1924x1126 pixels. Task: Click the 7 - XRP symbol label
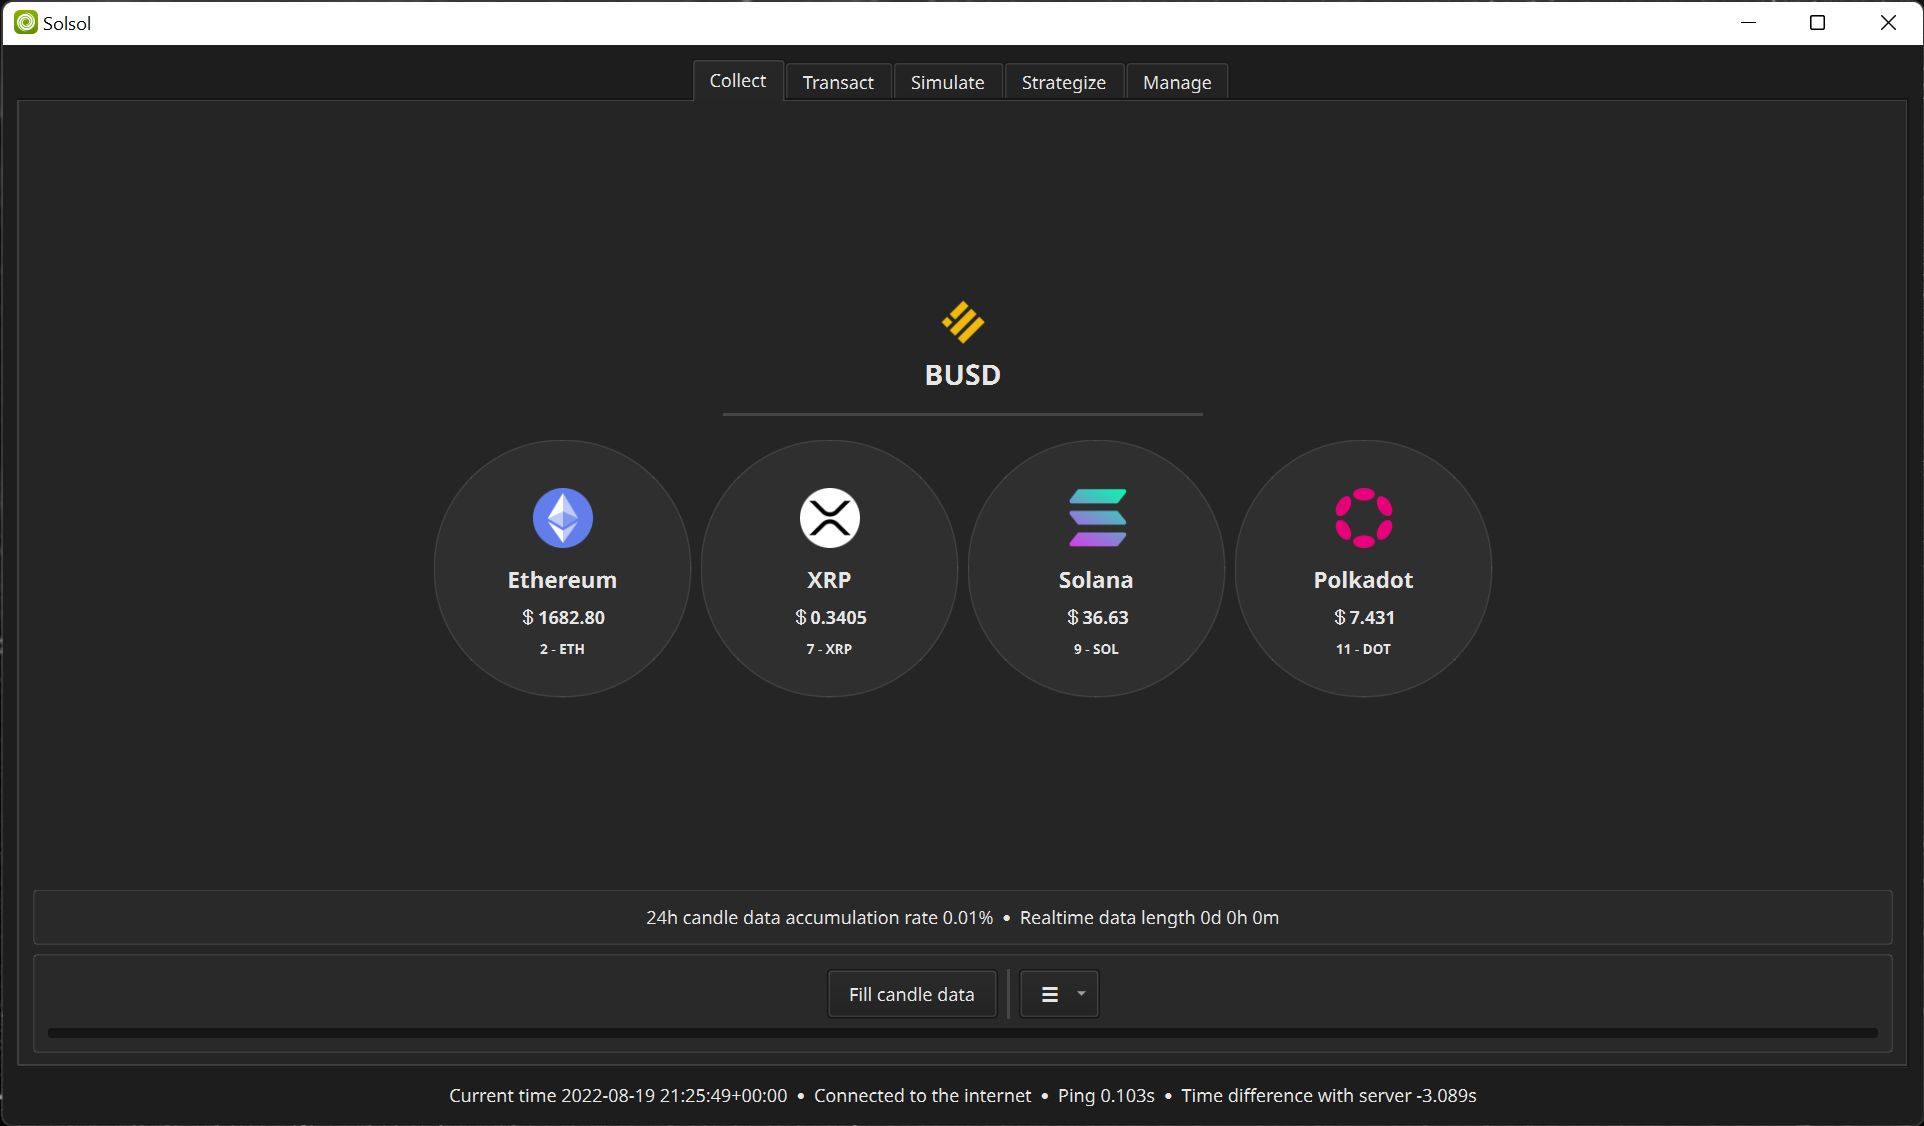[830, 649]
